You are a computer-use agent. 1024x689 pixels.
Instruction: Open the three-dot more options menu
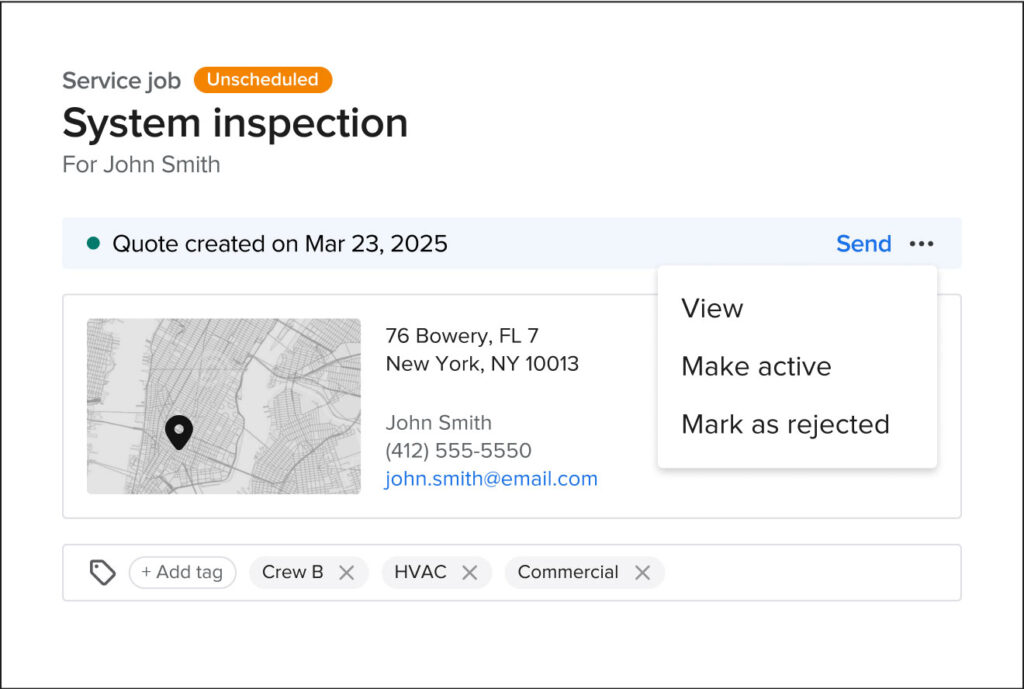pyautogui.click(x=921, y=243)
